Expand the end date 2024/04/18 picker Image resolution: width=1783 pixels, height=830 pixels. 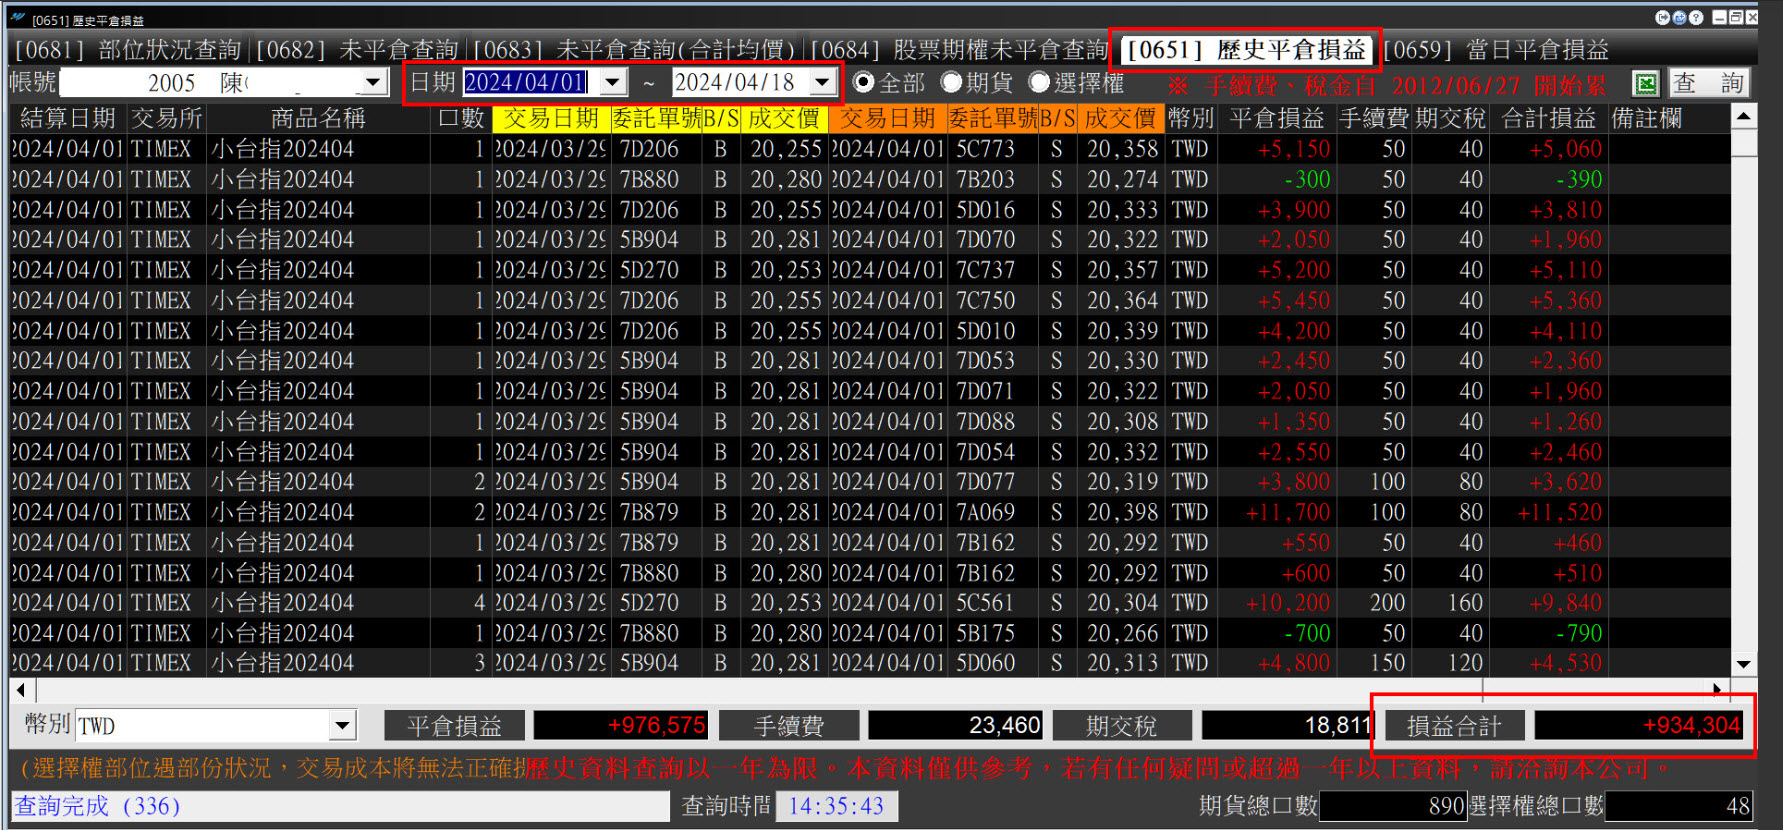pos(823,83)
